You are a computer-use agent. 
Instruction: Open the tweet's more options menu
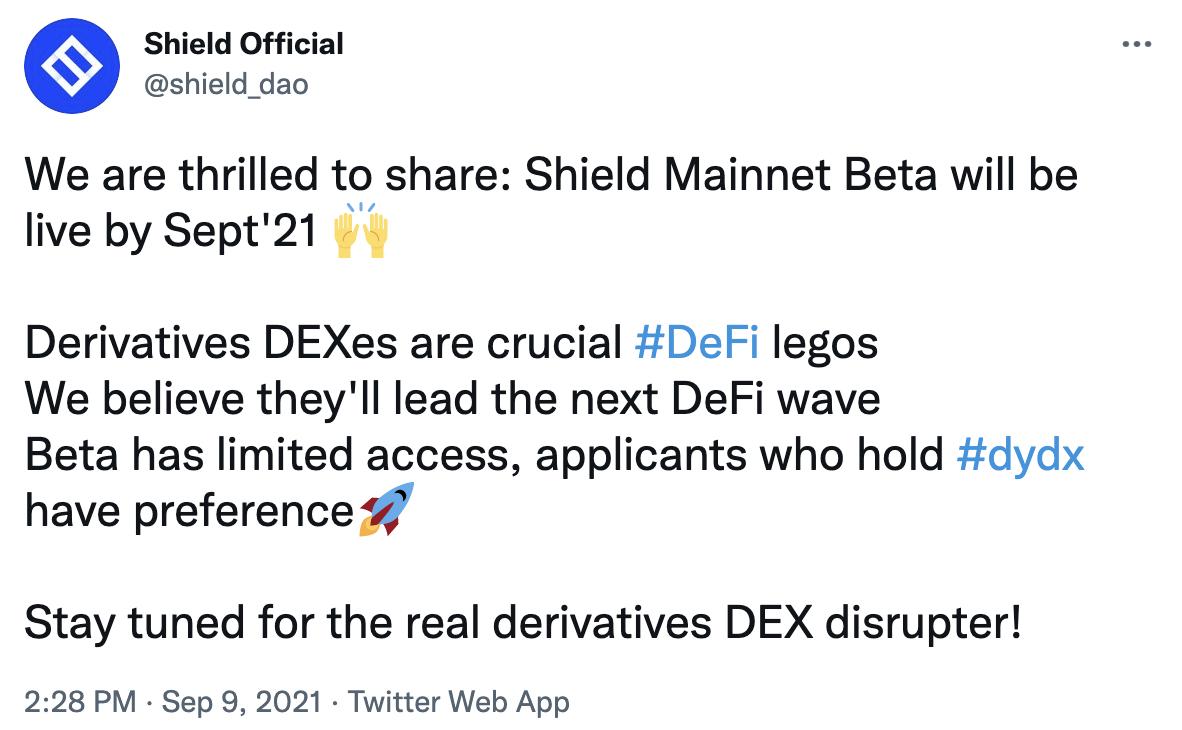(1137, 45)
